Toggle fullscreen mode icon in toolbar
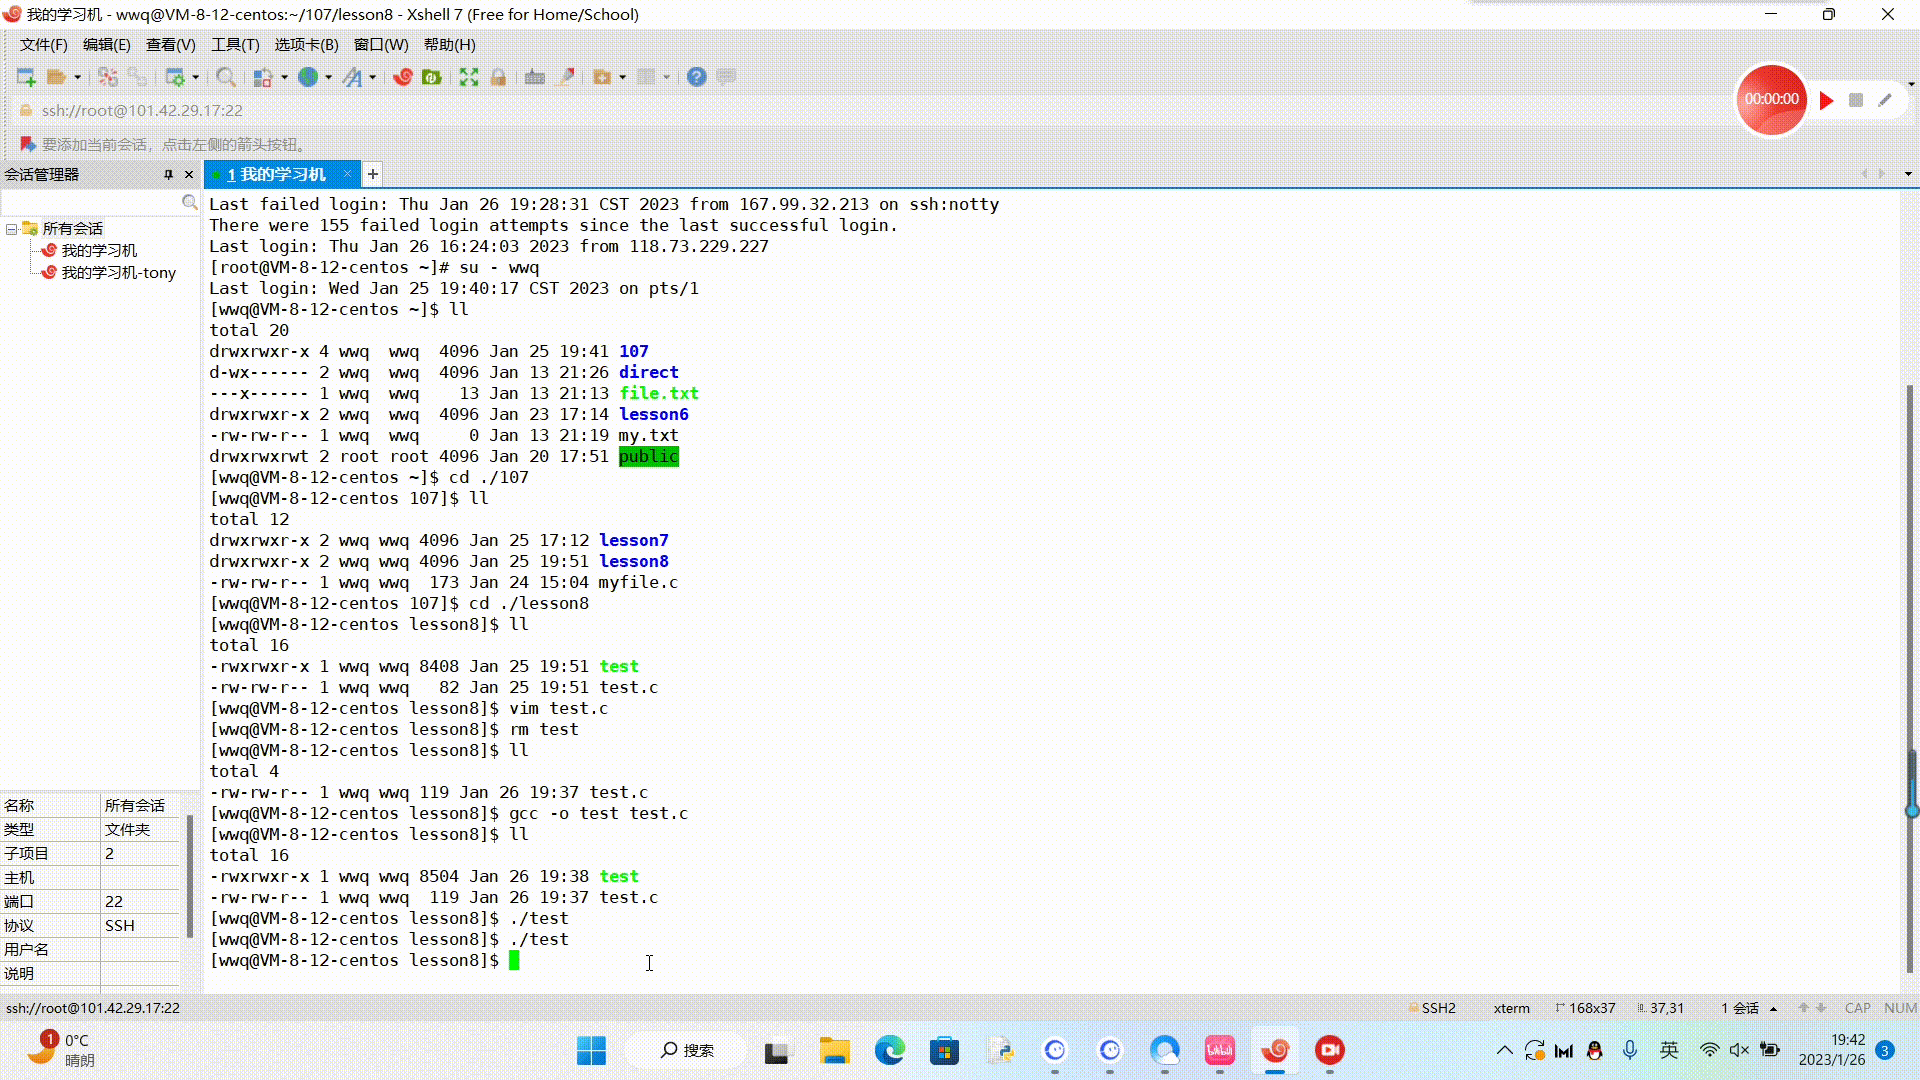The height and width of the screenshot is (1080, 1920). 468,77
